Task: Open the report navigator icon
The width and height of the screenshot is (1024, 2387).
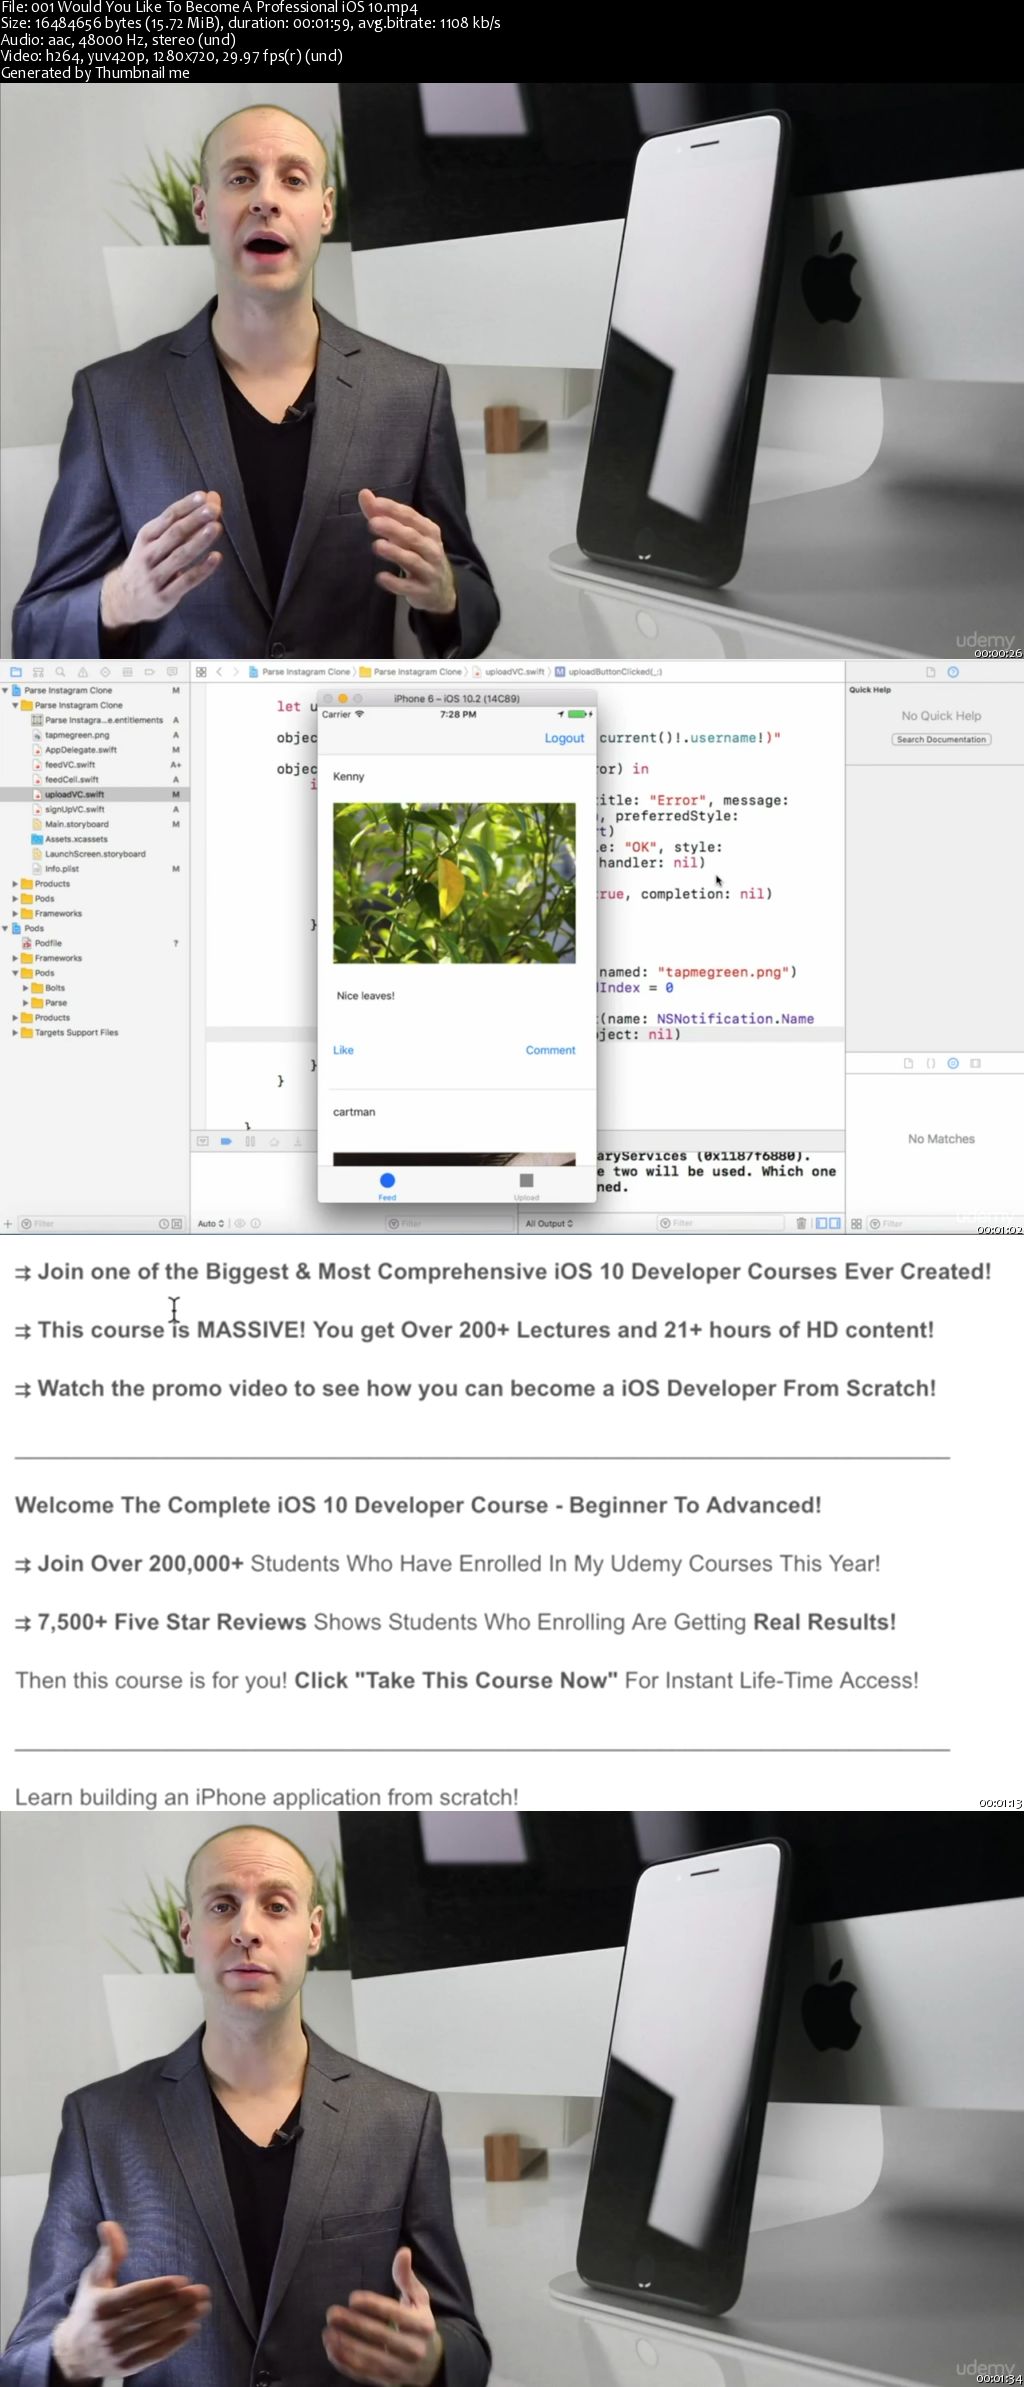Action: click(172, 672)
